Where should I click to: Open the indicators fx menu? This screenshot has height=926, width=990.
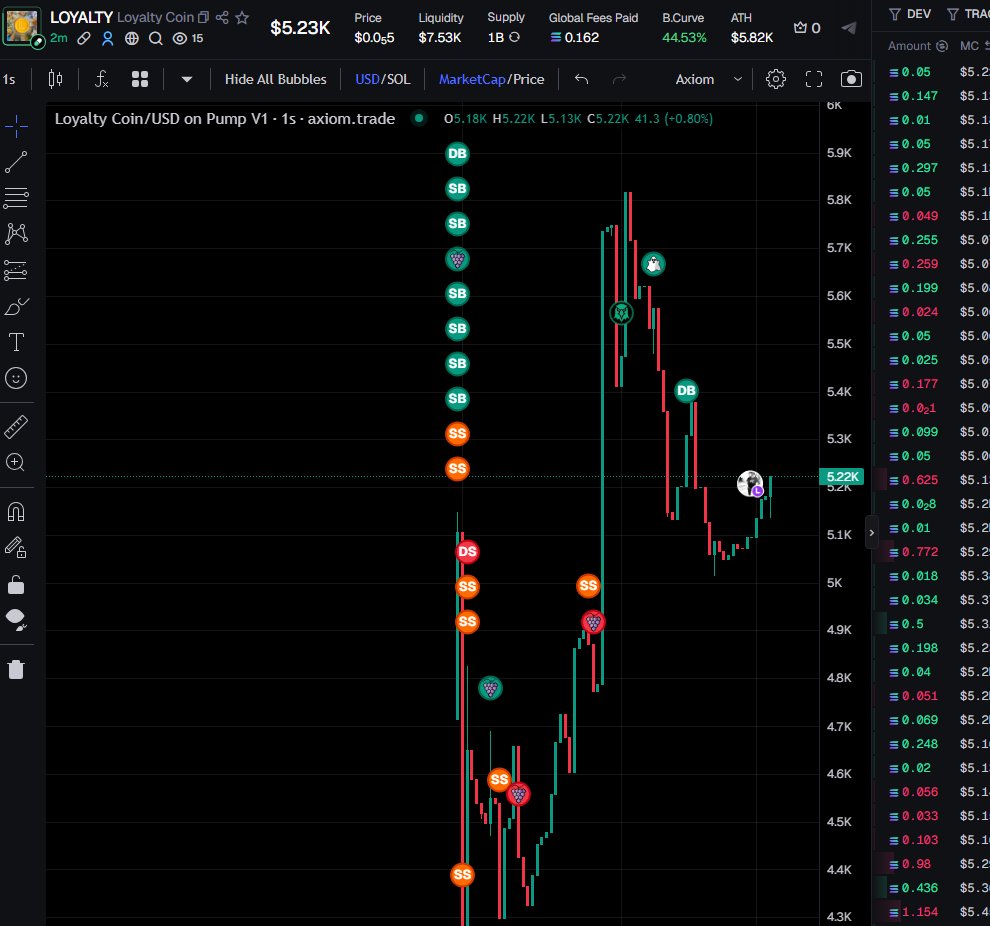[x=101, y=79]
